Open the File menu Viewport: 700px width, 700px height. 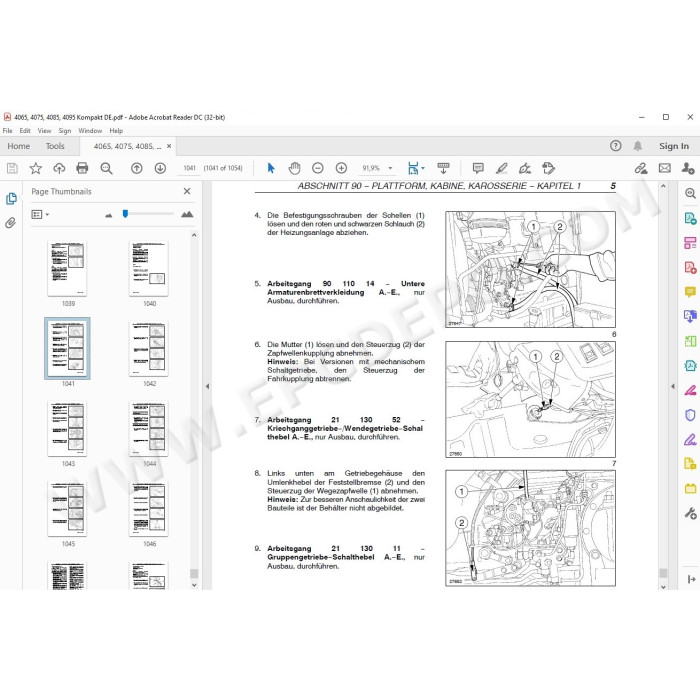click(x=8, y=131)
